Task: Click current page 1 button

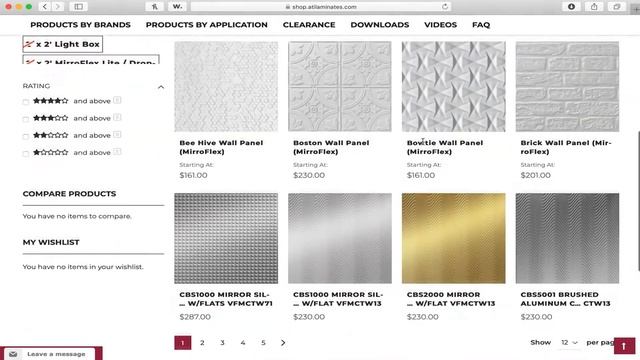Action: coord(182,343)
